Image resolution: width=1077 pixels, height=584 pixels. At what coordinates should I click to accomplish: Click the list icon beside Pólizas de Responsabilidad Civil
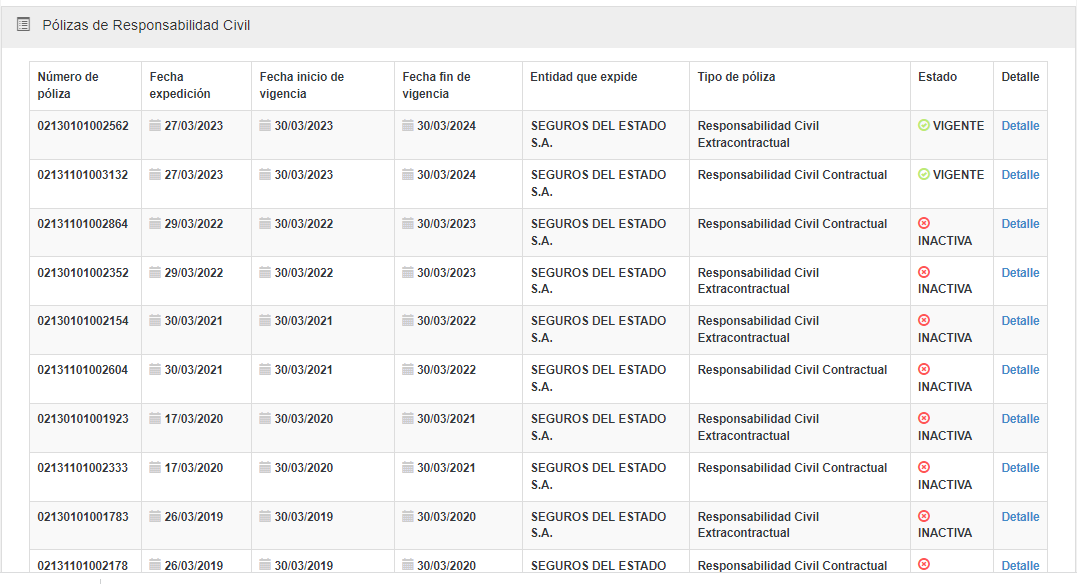click(24, 25)
